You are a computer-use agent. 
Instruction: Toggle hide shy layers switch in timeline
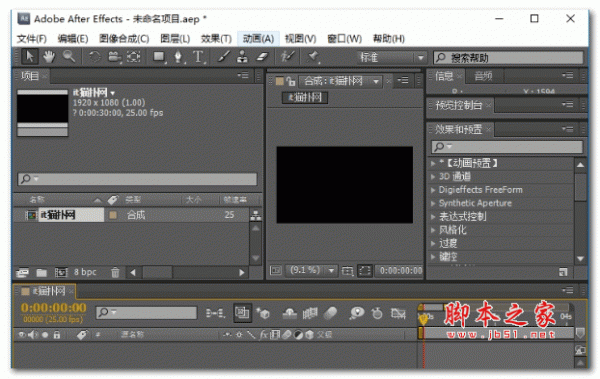[289, 314]
